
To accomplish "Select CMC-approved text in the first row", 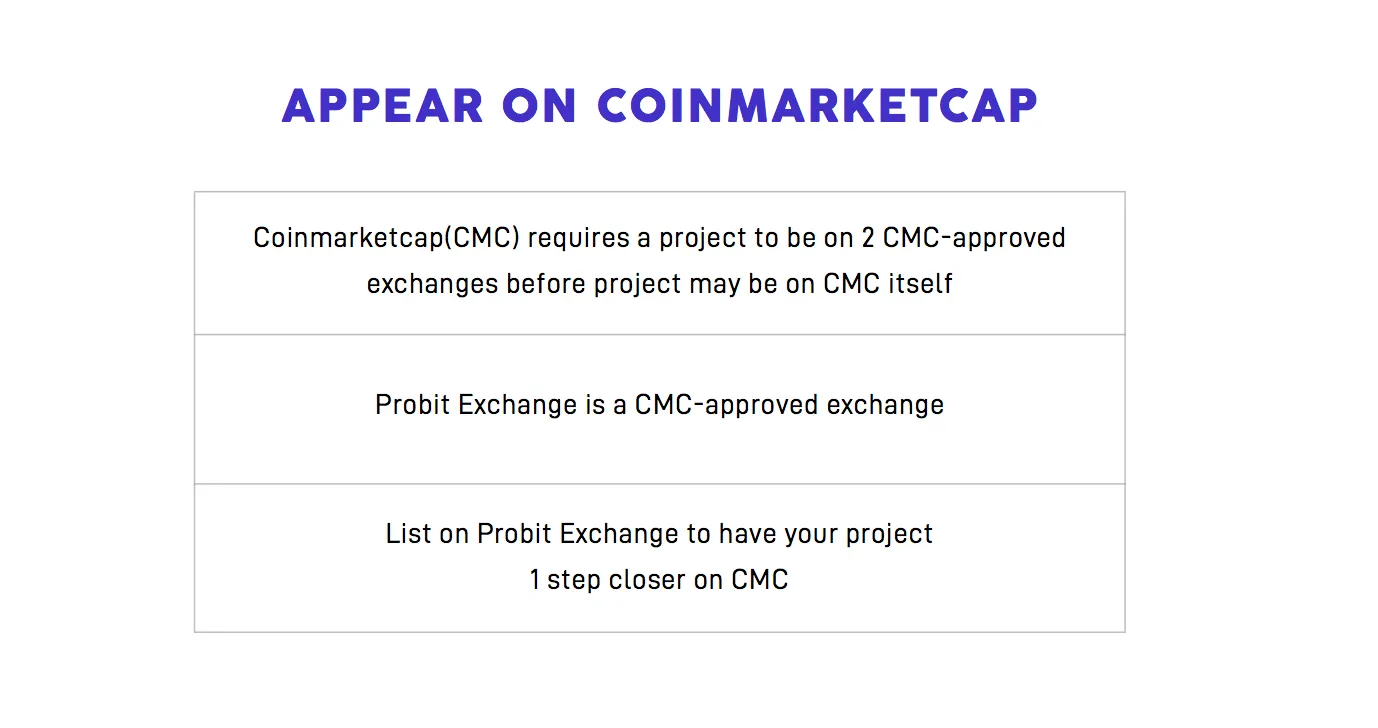I will (x=975, y=238).
